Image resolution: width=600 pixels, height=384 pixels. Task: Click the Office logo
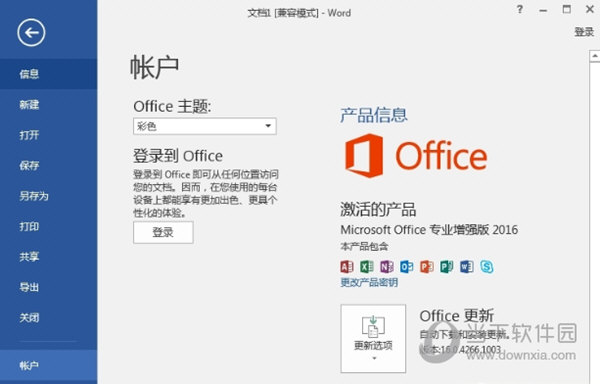(x=416, y=156)
